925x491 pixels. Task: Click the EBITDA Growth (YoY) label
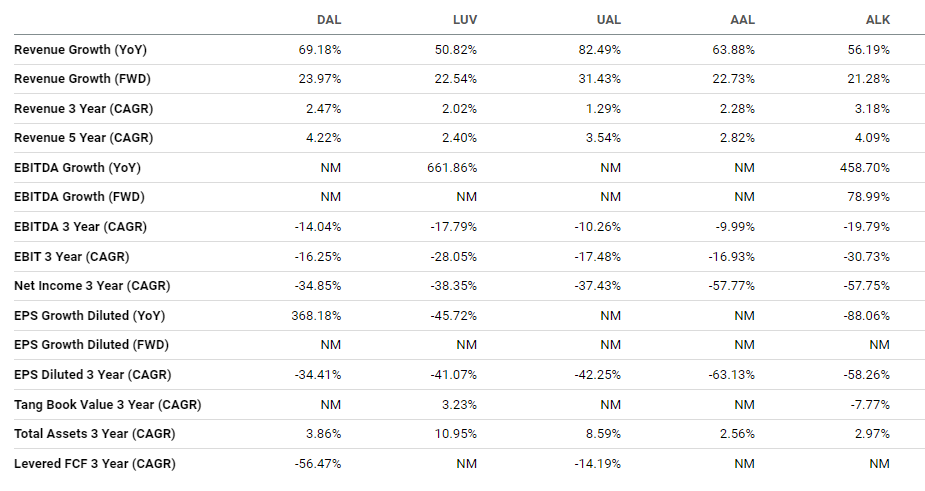point(77,168)
